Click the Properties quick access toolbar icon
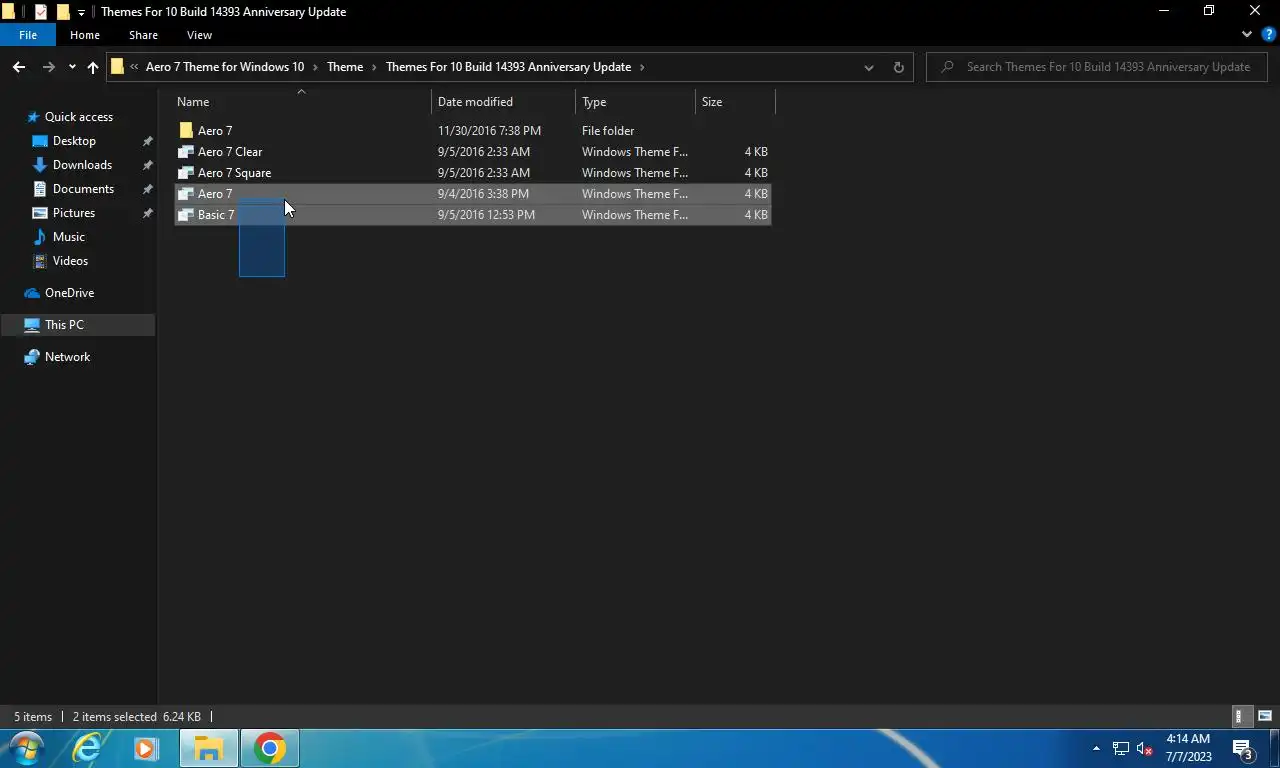Viewport: 1280px width, 768px height. click(41, 12)
